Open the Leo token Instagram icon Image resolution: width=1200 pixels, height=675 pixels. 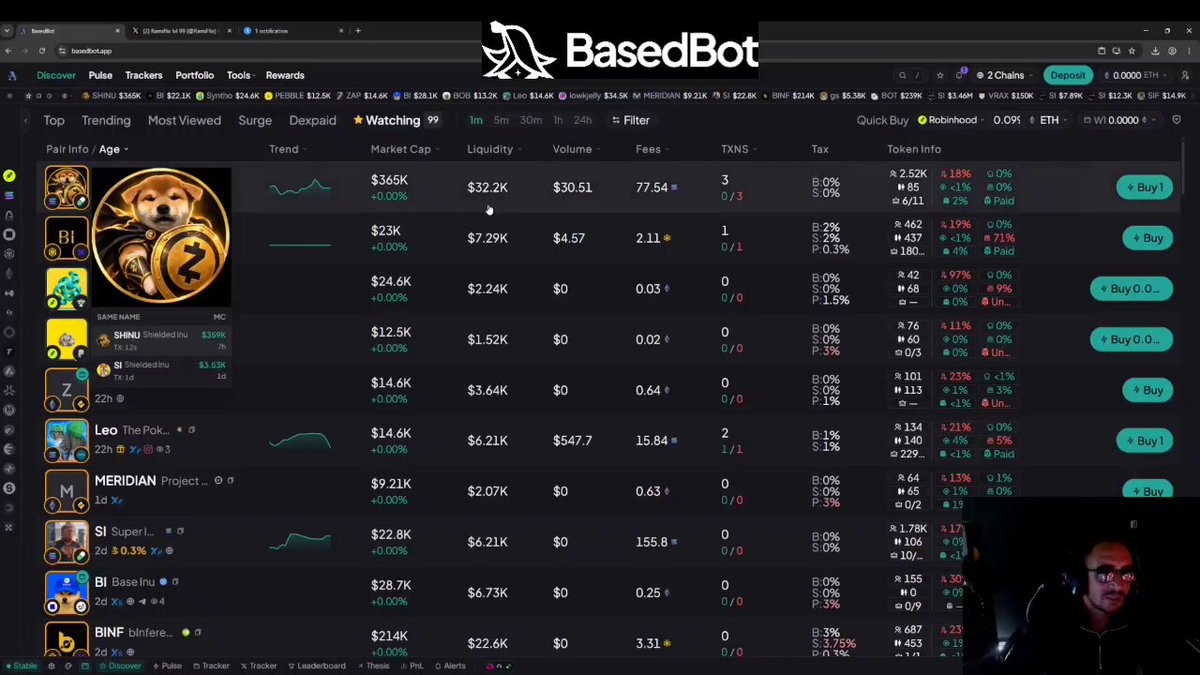[x=149, y=449]
